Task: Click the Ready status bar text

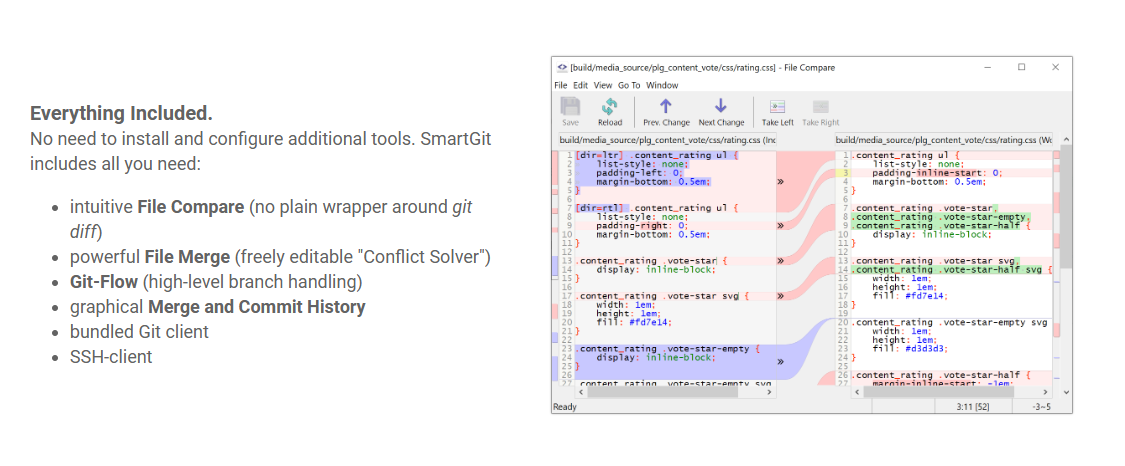Action: pos(565,406)
